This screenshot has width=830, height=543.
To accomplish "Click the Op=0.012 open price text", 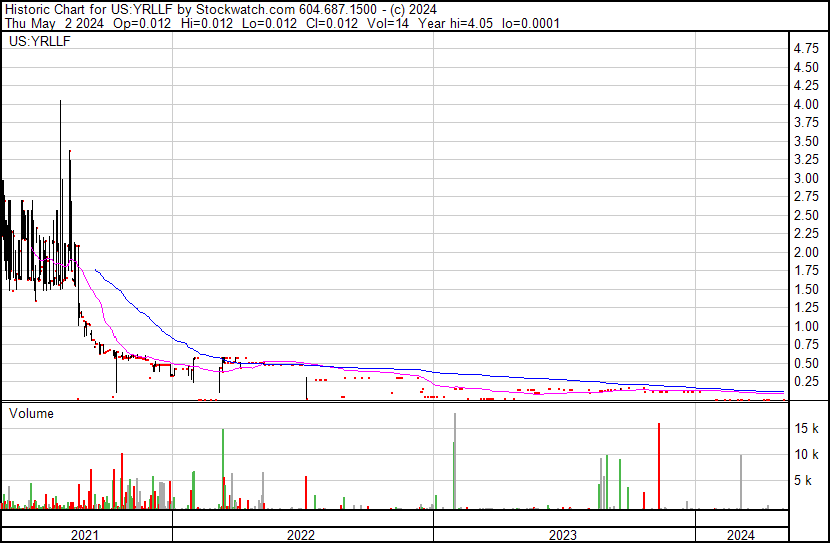I will pos(142,23).
